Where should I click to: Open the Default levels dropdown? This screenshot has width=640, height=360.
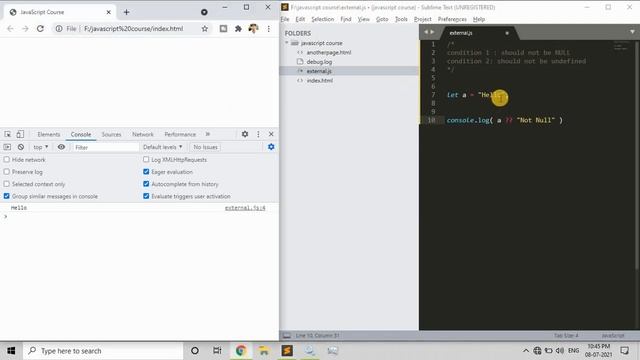pos(162,147)
